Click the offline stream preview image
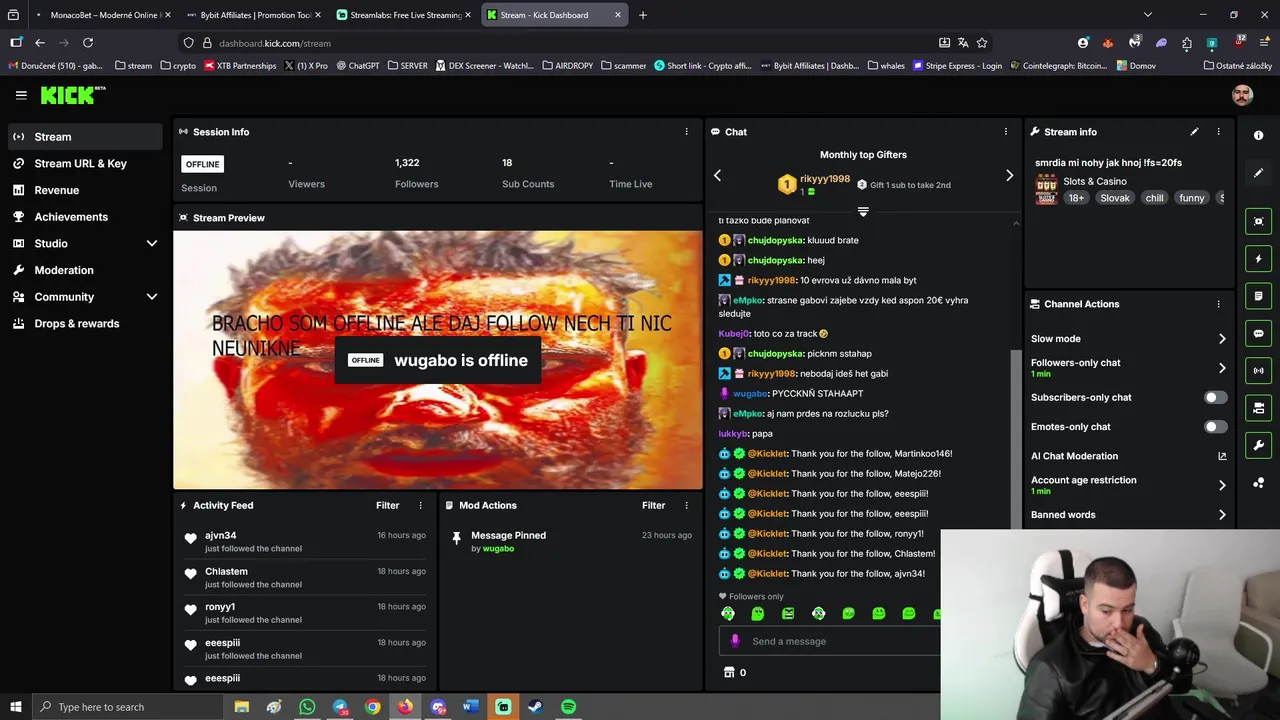Image resolution: width=1280 pixels, height=720 pixels. pos(438,360)
